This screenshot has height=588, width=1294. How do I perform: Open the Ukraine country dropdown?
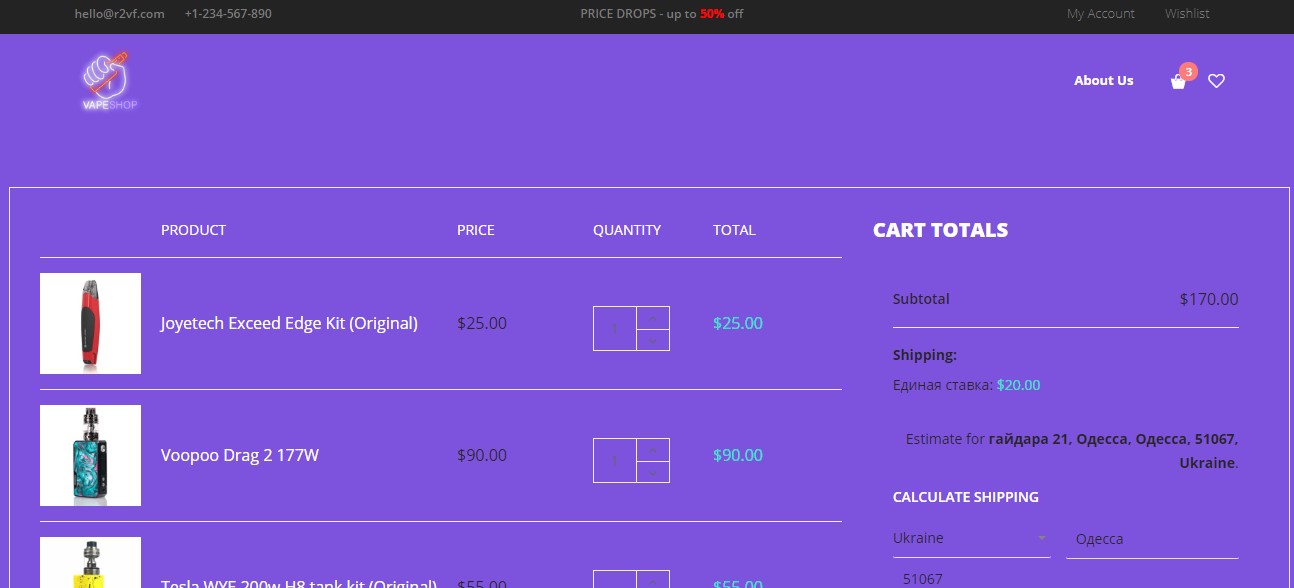pos(971,538)
